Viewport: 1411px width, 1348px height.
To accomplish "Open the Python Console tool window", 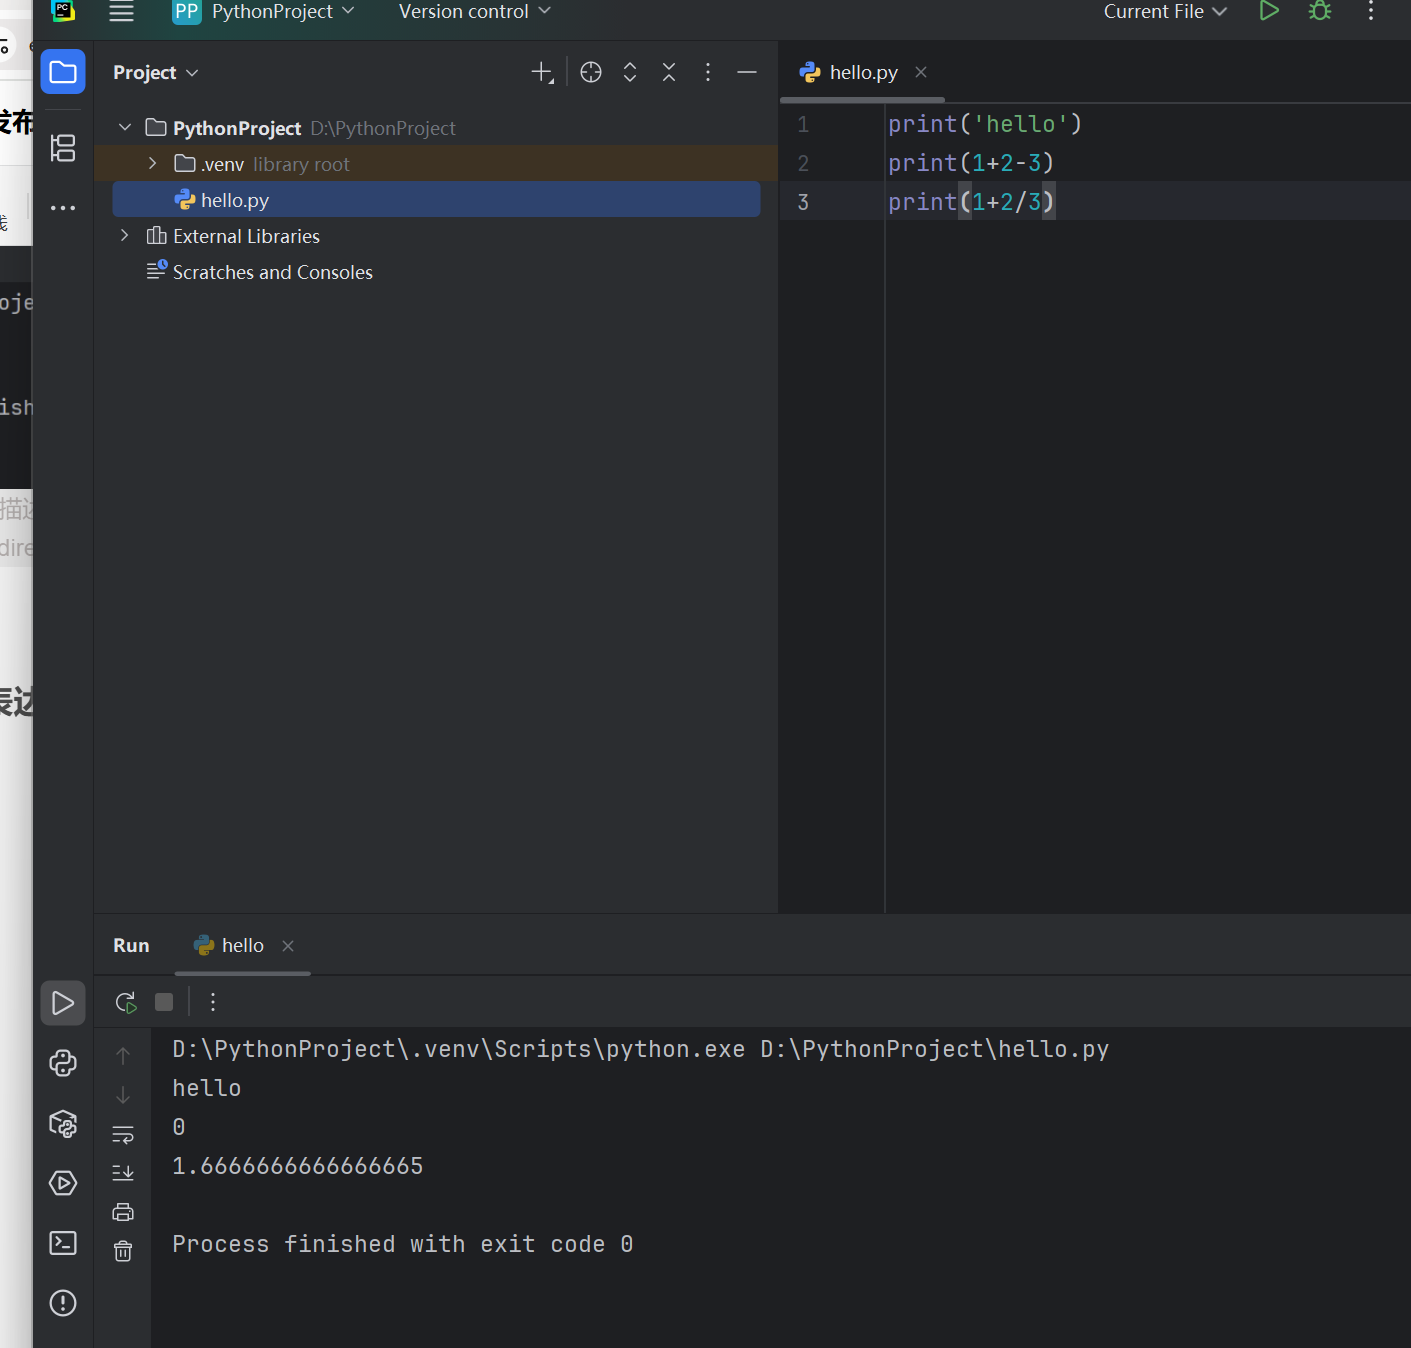I will 63,1063.
